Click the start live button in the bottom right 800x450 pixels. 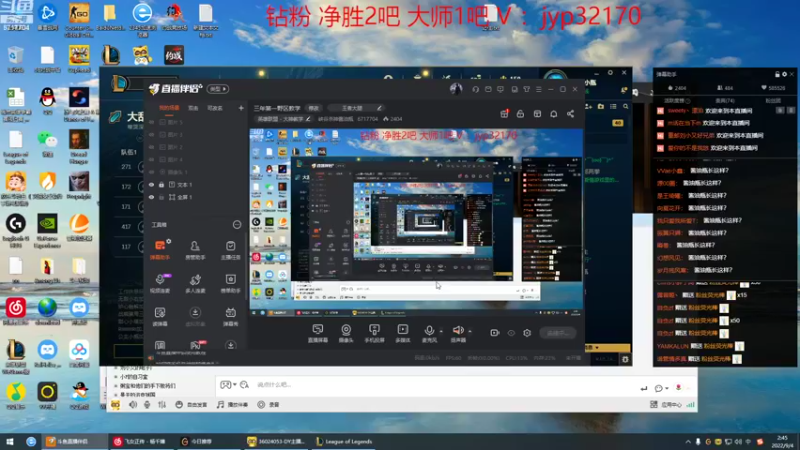(x=558, y=333)
